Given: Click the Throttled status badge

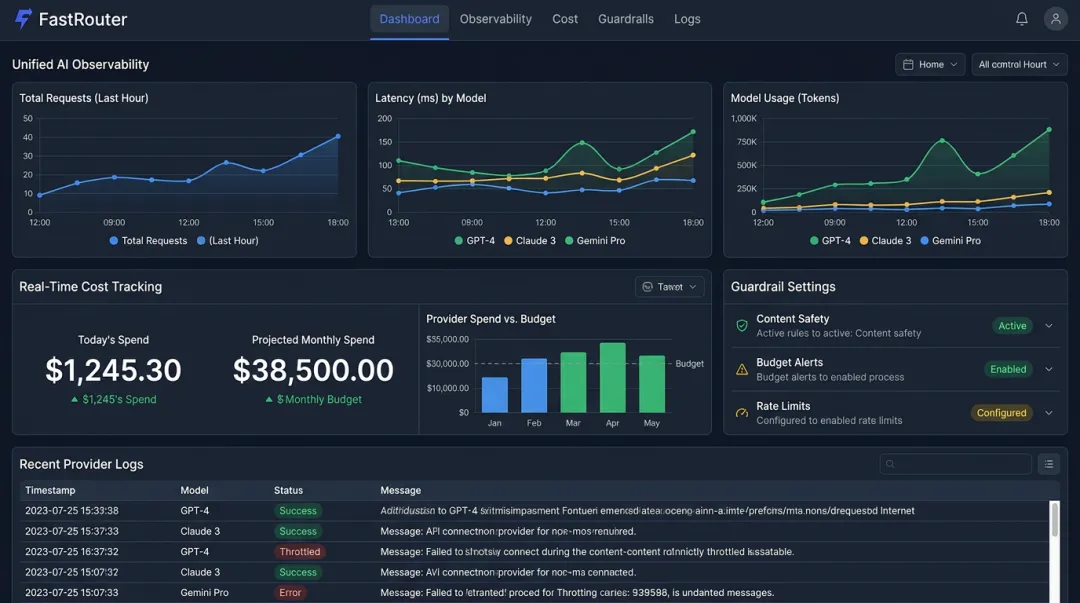Looking at the screenshot, I should click(x=300, y=551).
